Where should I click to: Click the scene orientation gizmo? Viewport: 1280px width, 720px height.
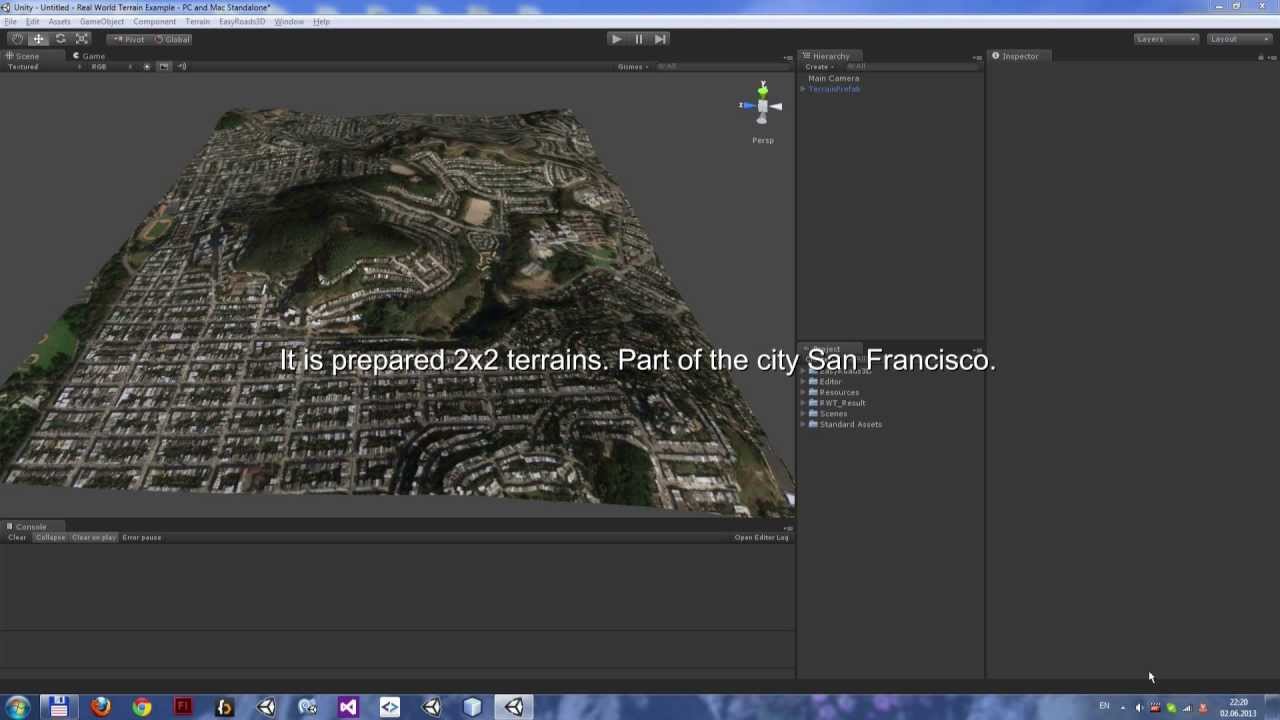(x=762, y=105)
